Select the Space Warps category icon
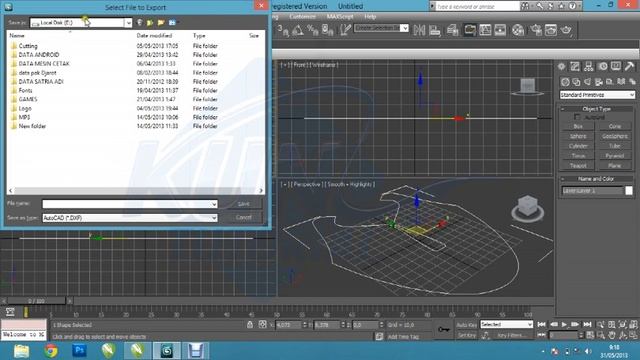Screen dimensions: 640x360 [621, 82]
